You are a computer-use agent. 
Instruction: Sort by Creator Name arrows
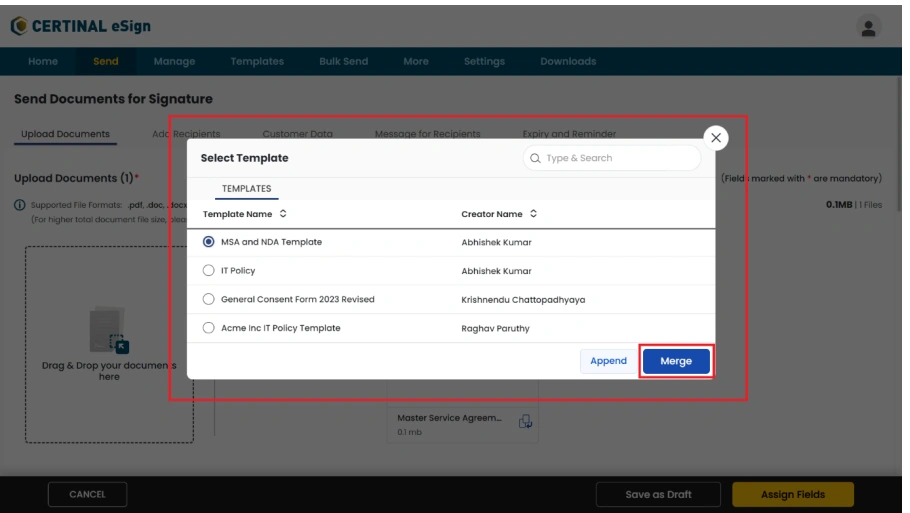(x=533, y=214)
